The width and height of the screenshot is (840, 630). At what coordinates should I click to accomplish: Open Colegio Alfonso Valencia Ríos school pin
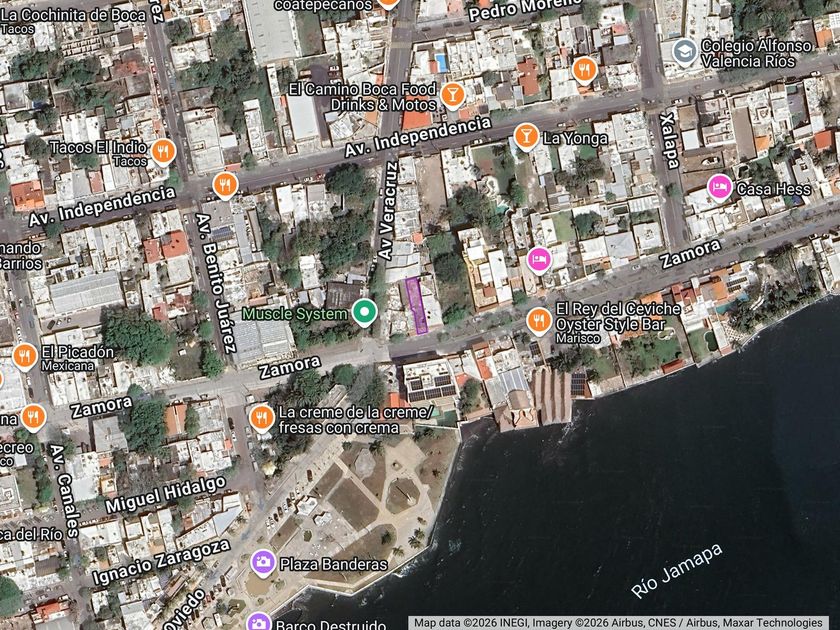[685, 52]
